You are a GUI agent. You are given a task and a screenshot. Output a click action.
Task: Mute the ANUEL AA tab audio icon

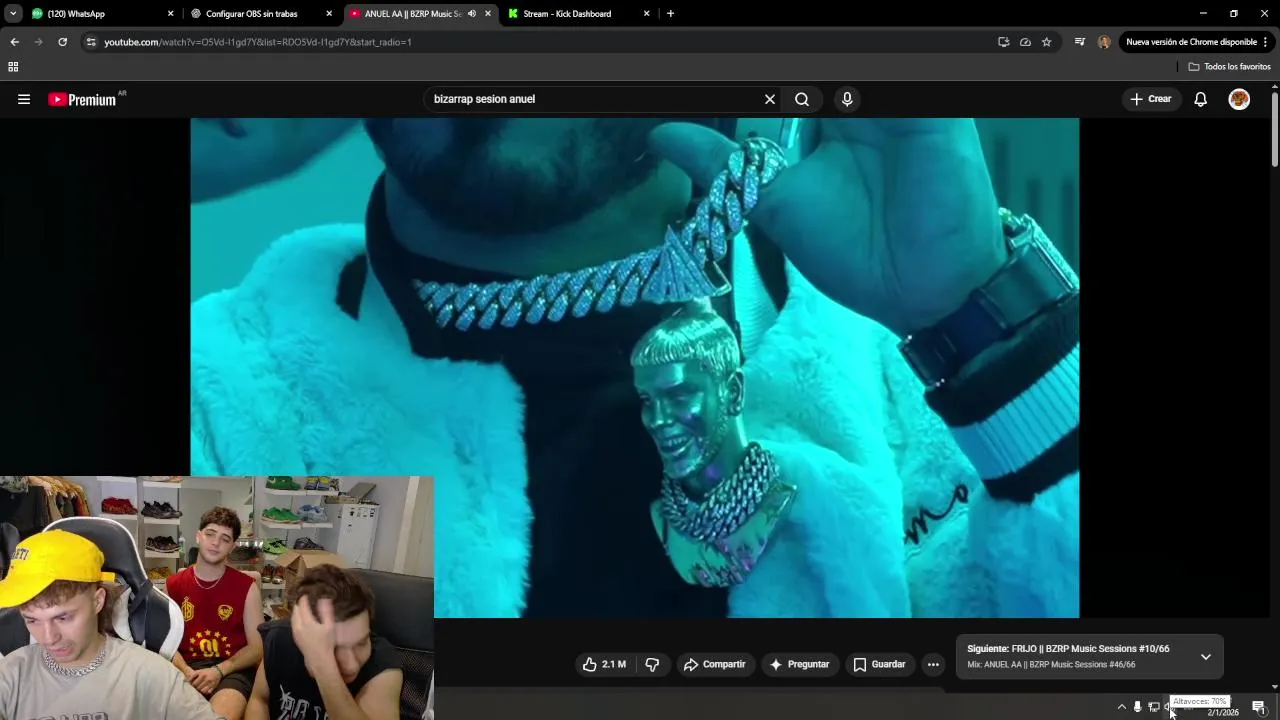tap(472, 14)
